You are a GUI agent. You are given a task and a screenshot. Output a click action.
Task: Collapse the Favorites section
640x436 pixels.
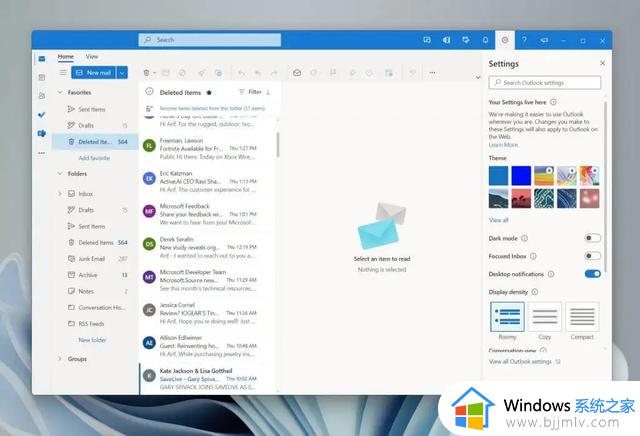[60, 92]
